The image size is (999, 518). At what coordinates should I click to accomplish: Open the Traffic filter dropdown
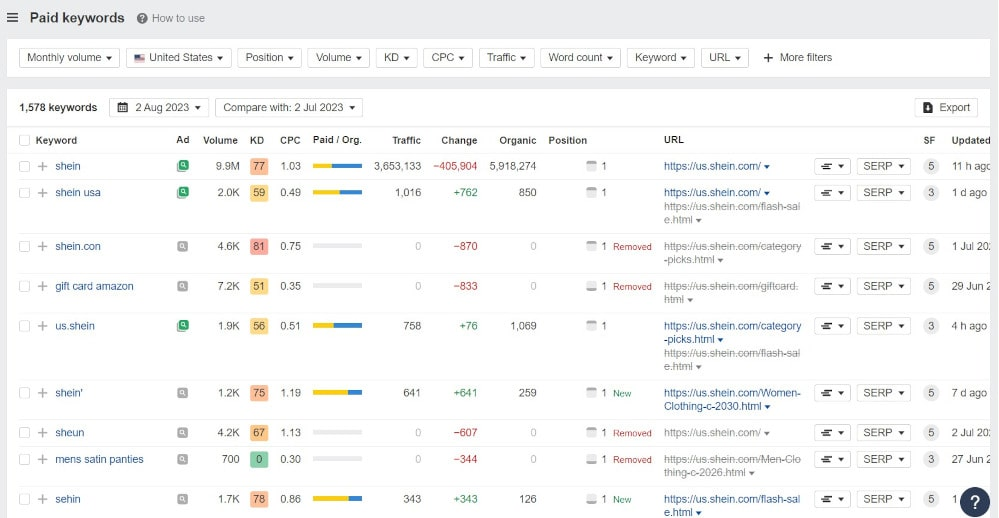coord(507,57)
